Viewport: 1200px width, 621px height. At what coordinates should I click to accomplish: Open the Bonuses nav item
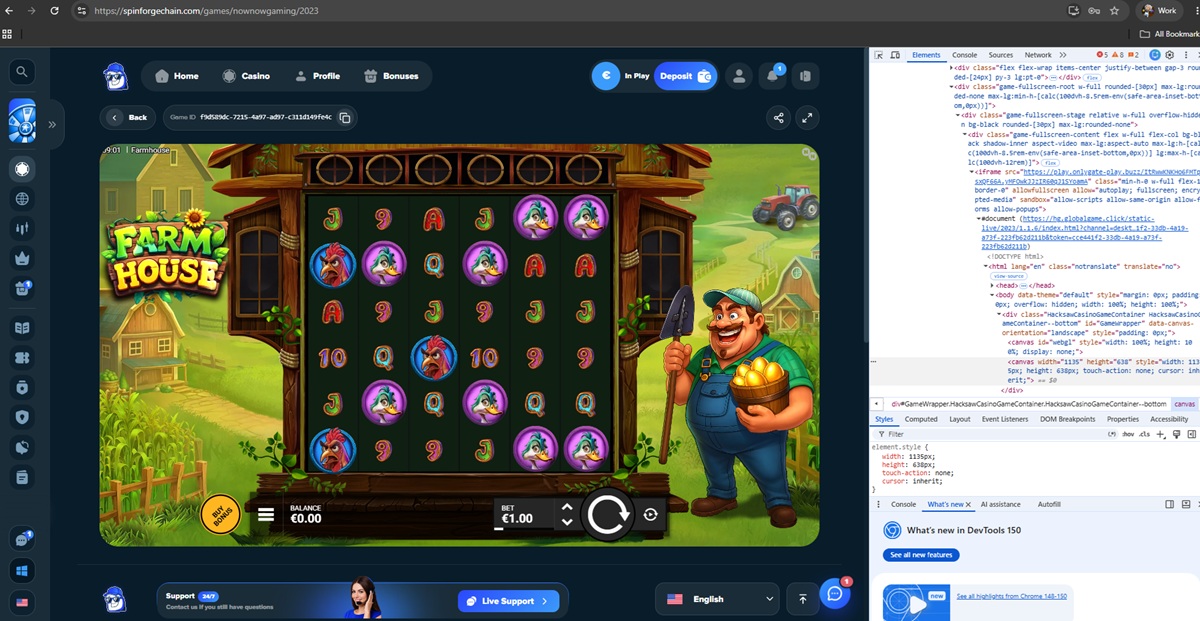point(391,76)
